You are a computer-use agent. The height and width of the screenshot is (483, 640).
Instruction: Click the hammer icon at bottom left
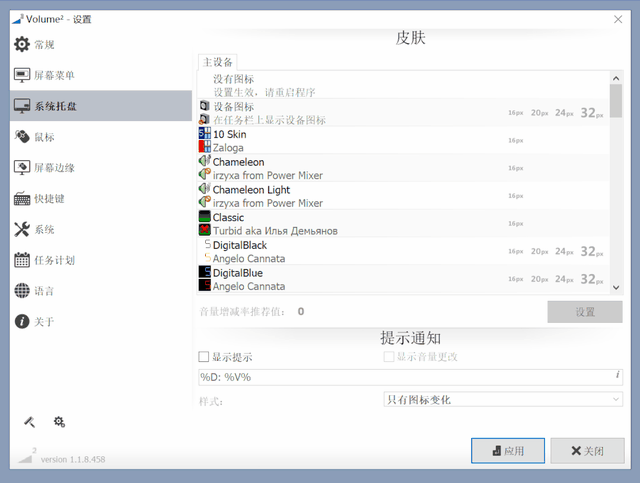(29, 422)
